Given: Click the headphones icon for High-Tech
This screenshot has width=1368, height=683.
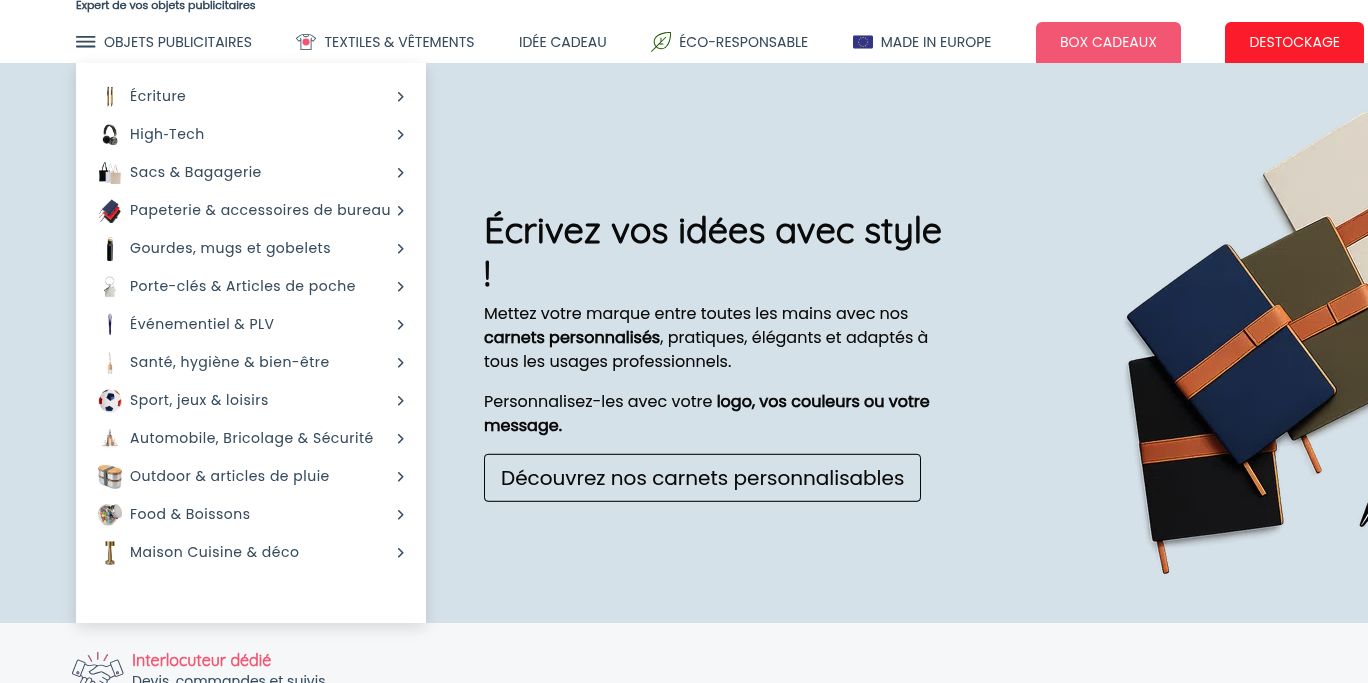Looking at the screenshot, I should pos(110,134).
